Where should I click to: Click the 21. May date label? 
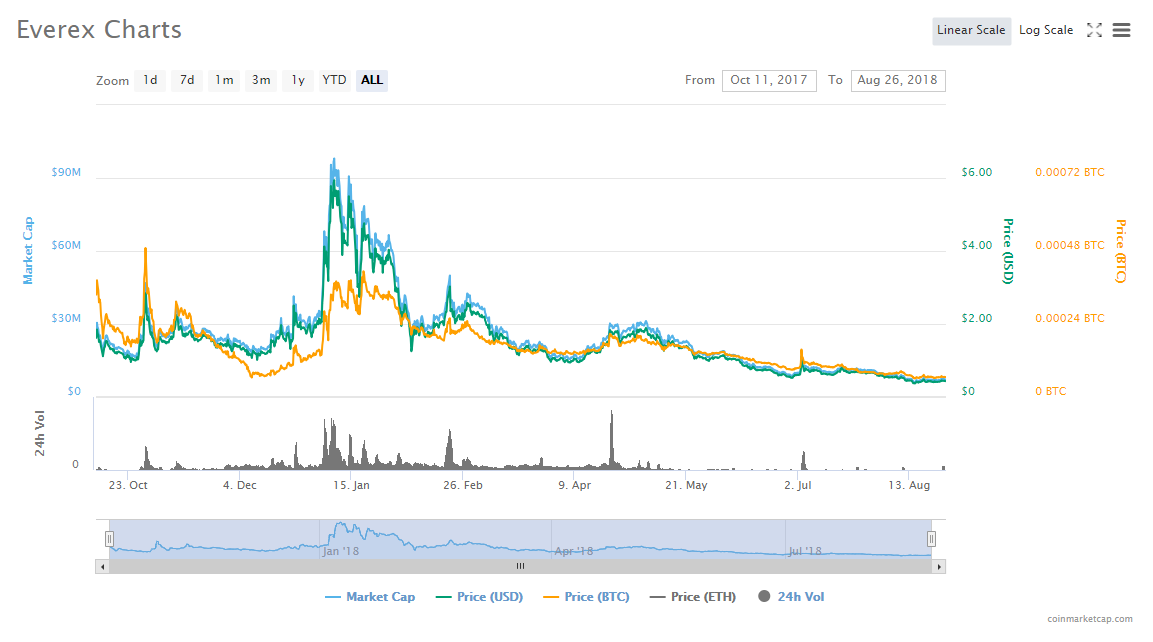point(686,485)
